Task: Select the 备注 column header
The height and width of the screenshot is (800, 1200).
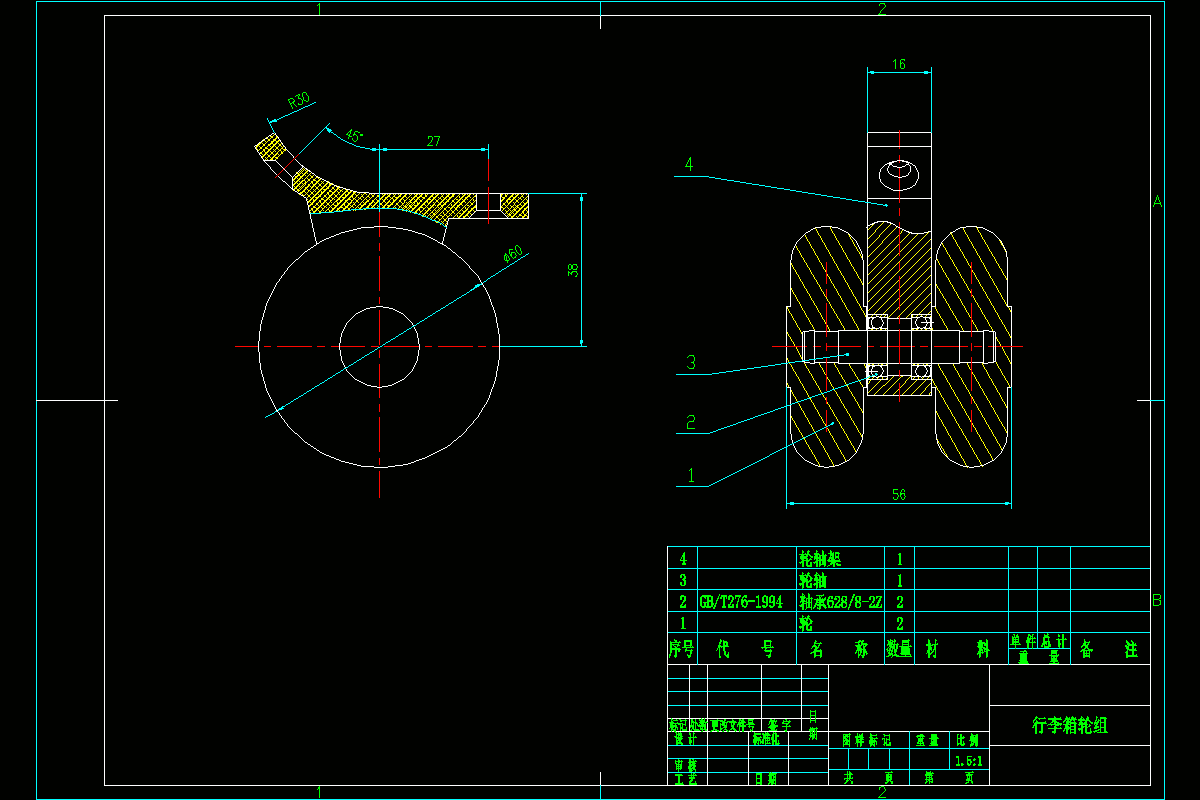Action: [x=1110, y=649]
